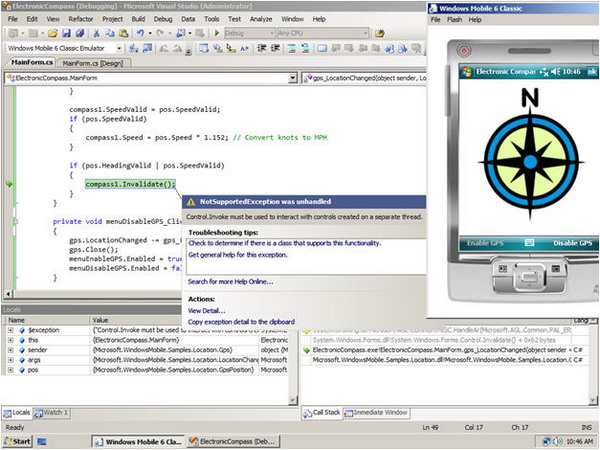Screen dimensions: 600x450
Task: Click the code editor horizontal scroll left arrow
Action: (8, 294)
